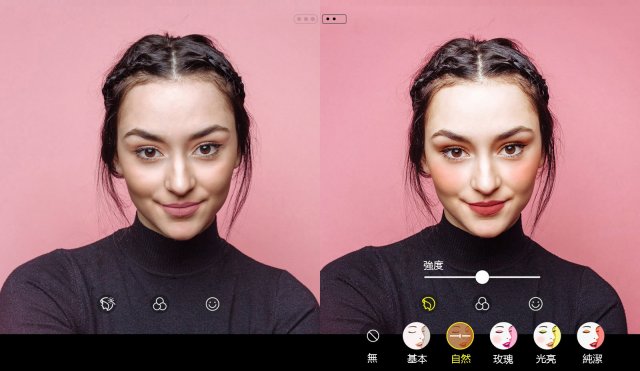This screenshot has height=371, width=640.
Task: Tap smiley sticker icon in right photo
Action: 536,304
